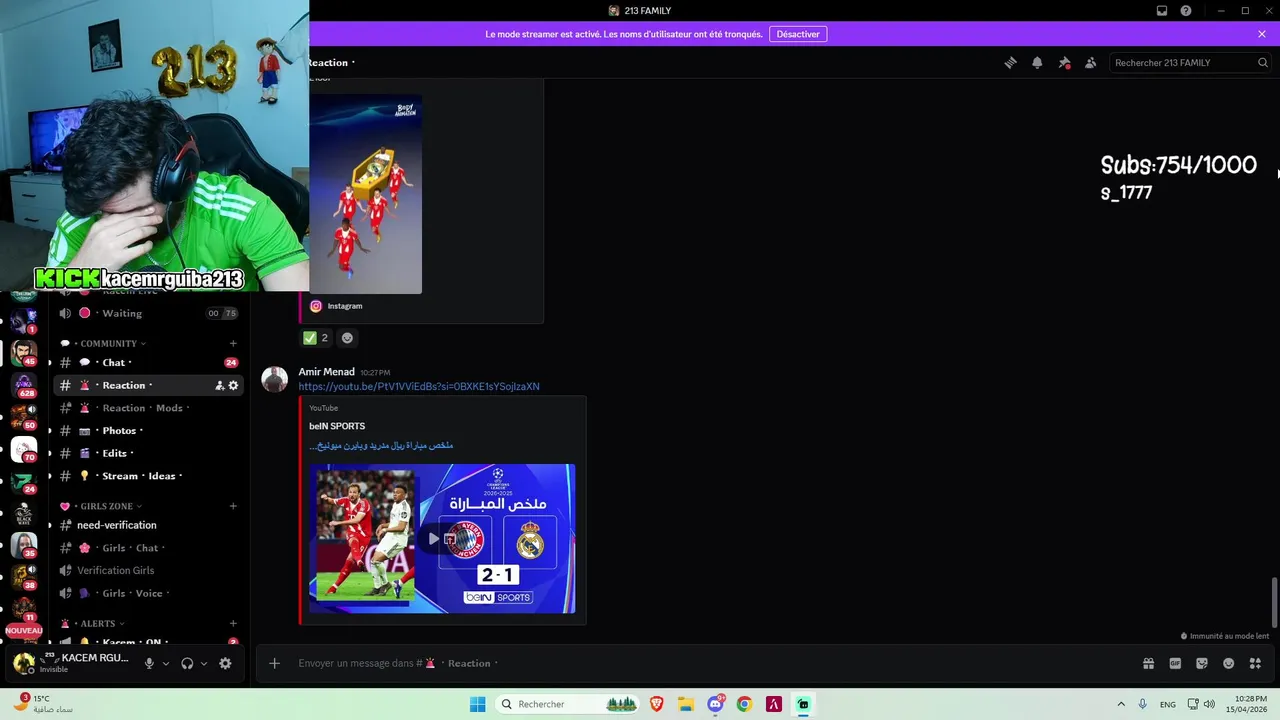This screenshot has width=1280, height=720.
Task: Click the beIN SPORTS author link
Action: pos(337,426)
